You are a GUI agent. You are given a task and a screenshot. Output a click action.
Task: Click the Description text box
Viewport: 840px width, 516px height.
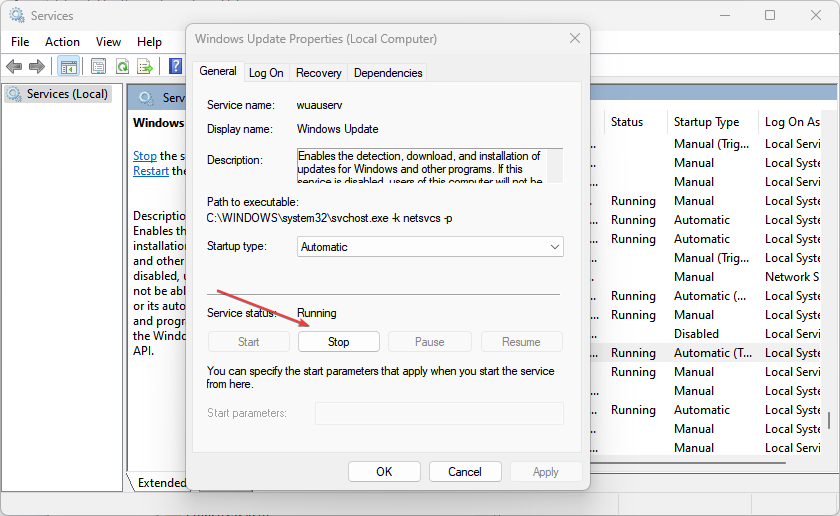coord(430,166)
